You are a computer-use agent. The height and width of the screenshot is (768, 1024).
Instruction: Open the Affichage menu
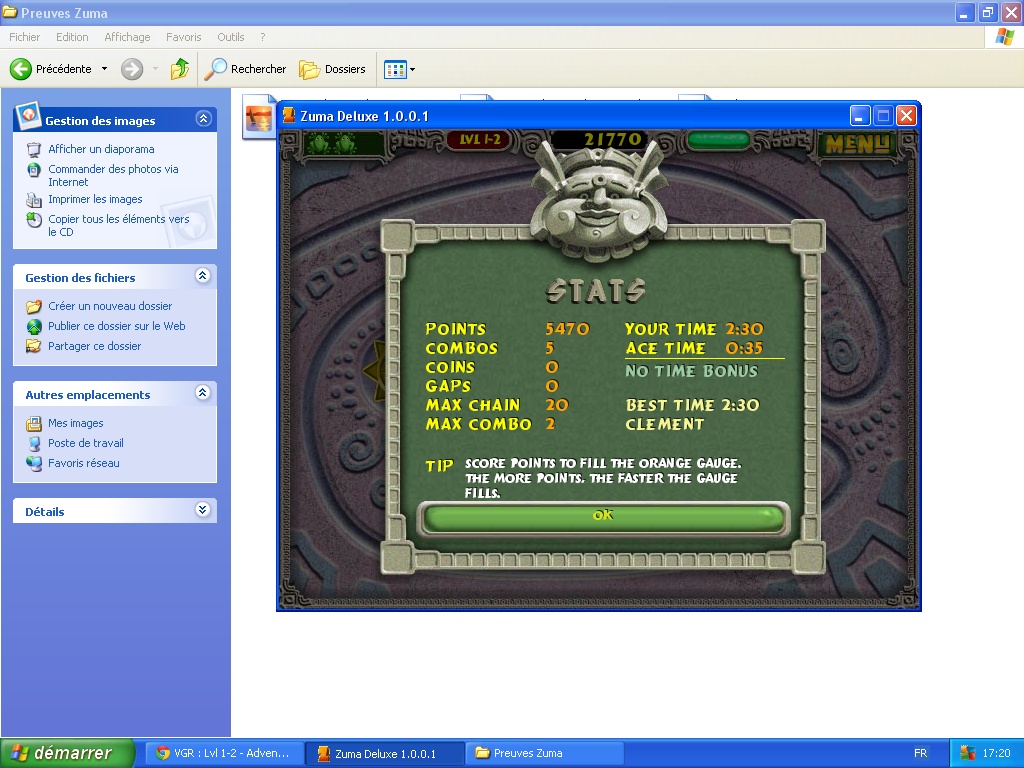(x=127, y=37)
